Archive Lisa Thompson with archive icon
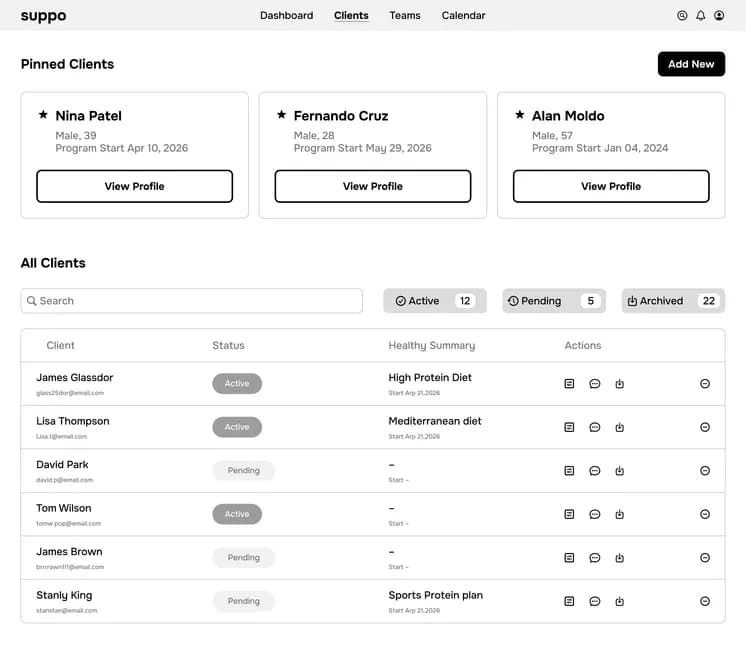Screen dimensions: 746x659 (619, 427)
